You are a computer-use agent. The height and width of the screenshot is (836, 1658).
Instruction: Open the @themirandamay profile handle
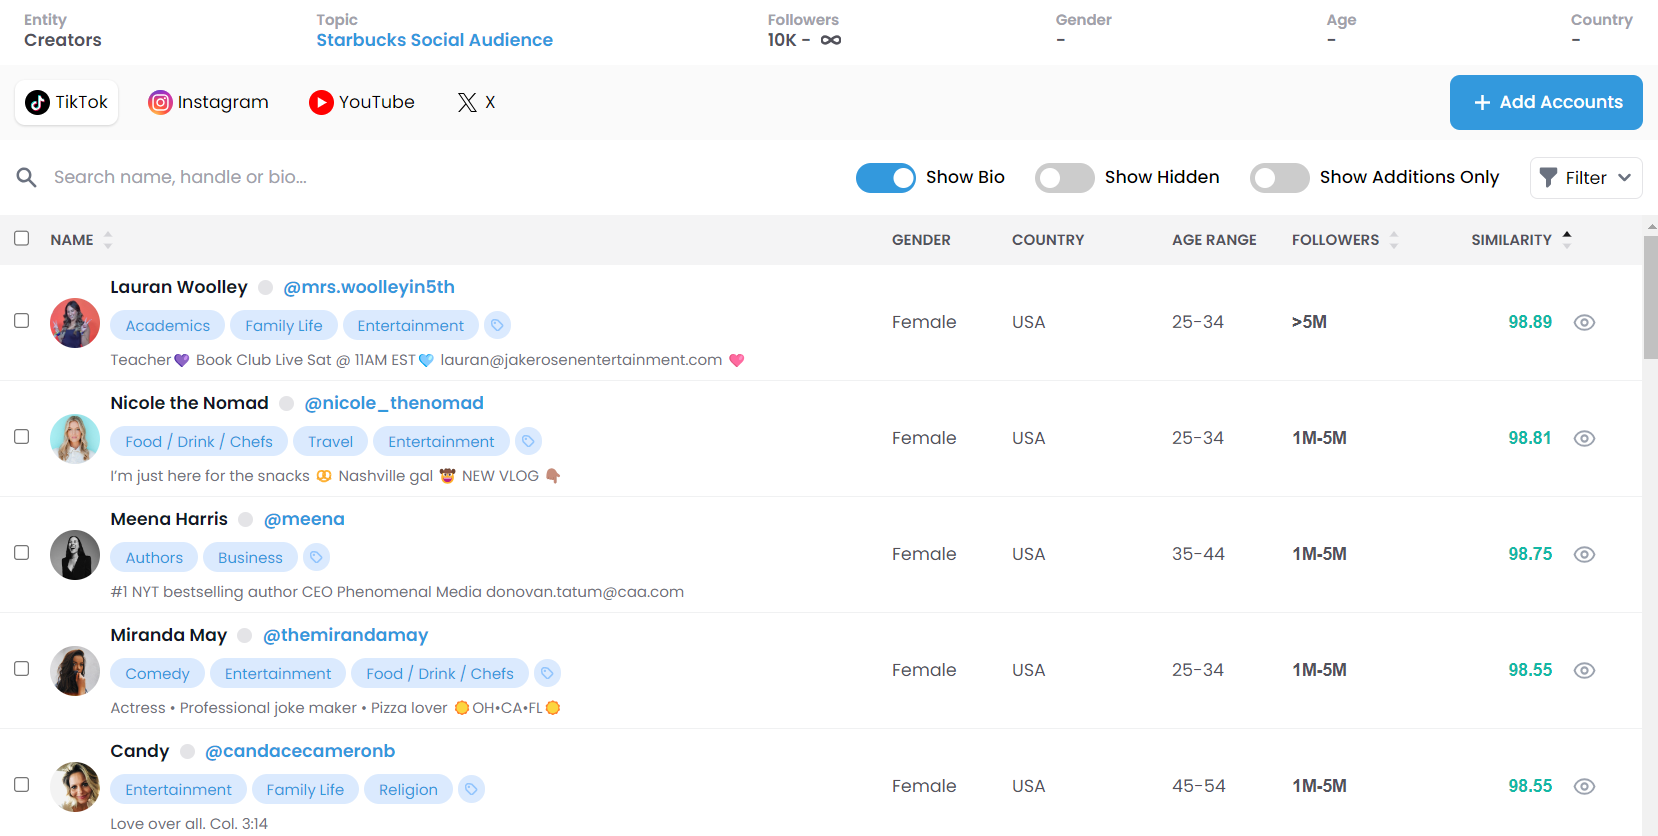[x=345, y=635]
